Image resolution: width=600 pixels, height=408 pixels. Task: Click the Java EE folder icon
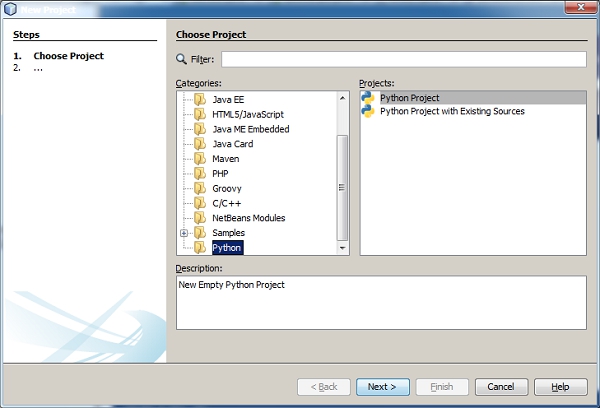pyautogui.click(x=200, y=100)
